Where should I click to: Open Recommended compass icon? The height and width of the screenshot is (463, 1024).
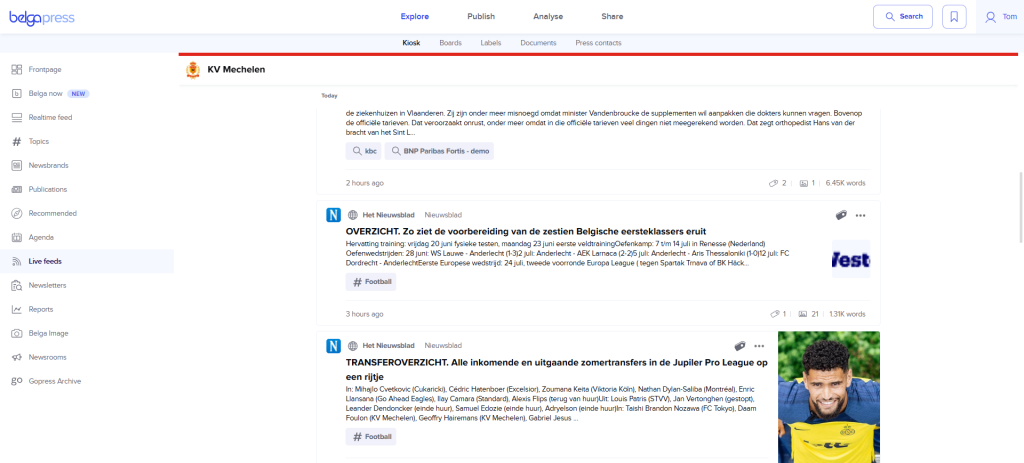point(17,214)
